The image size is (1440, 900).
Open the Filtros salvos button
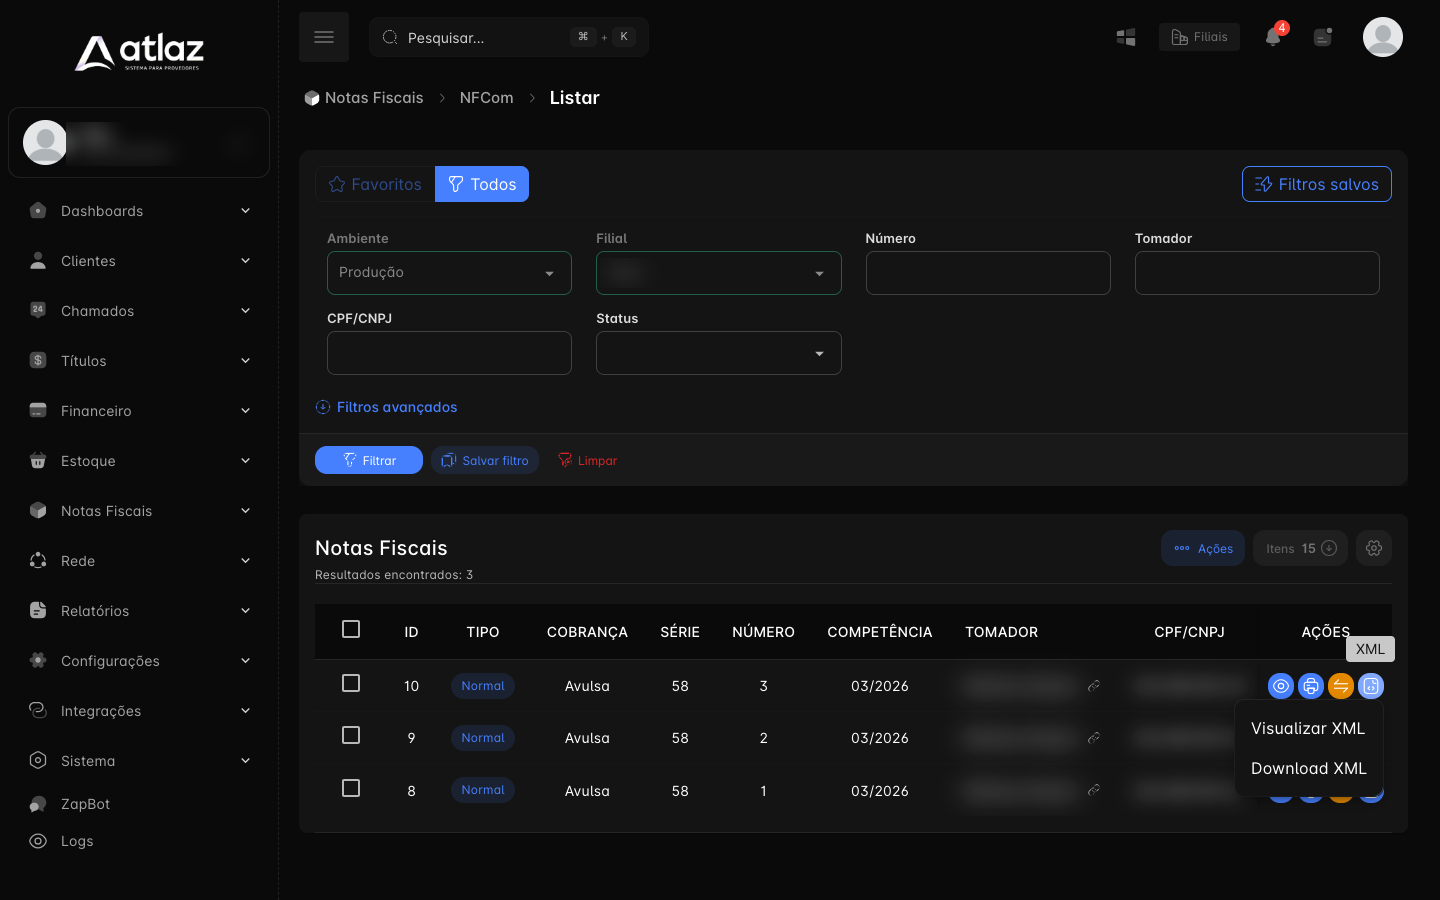(1317, 184)
